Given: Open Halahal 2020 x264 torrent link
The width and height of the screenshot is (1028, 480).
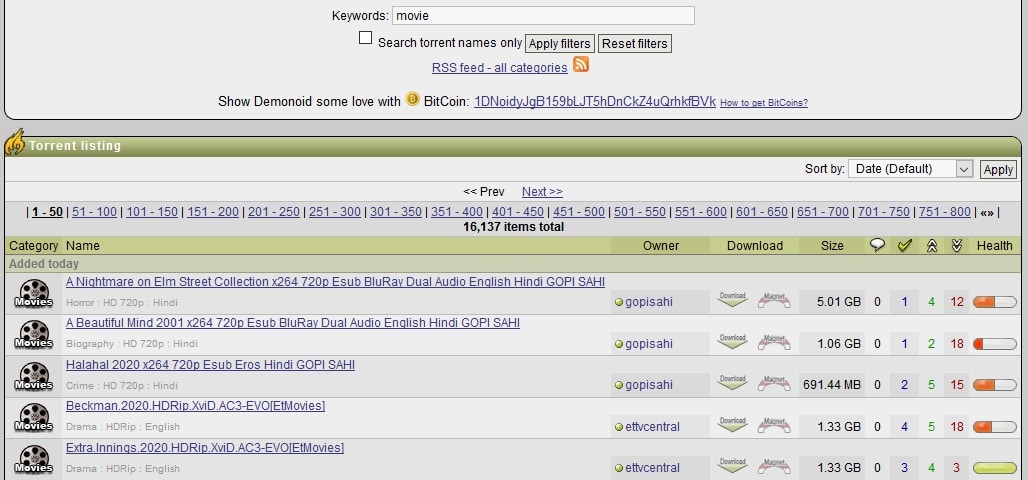Looking at the screenshot, I should click(x=210, y=365).
